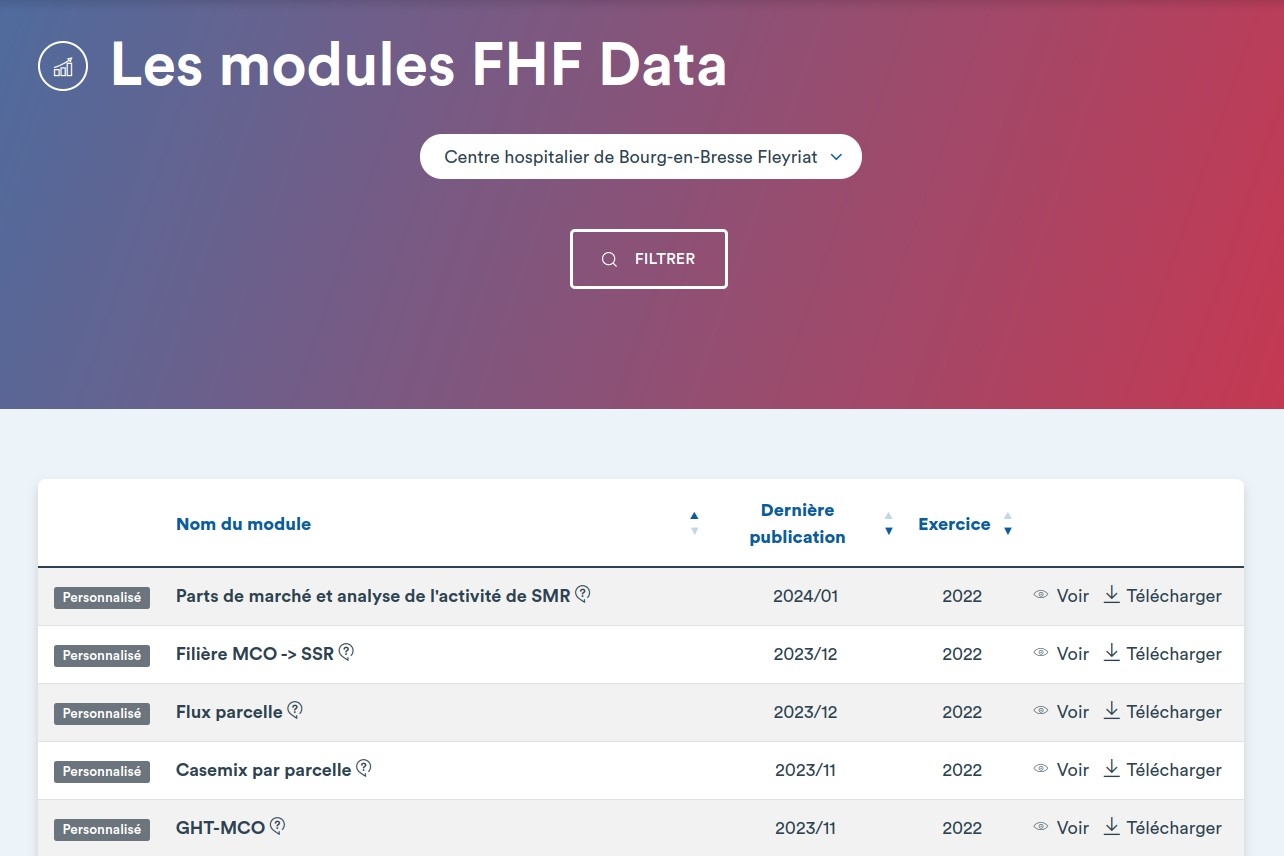Open the Centre hospitalier de Bourg-en-Bresse dropdown

pos(641,157)
